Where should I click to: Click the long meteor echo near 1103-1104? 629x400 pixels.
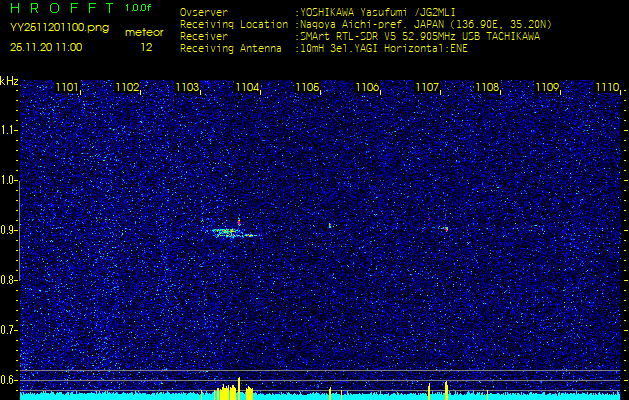pyautogui.click(x=233, y=233)
